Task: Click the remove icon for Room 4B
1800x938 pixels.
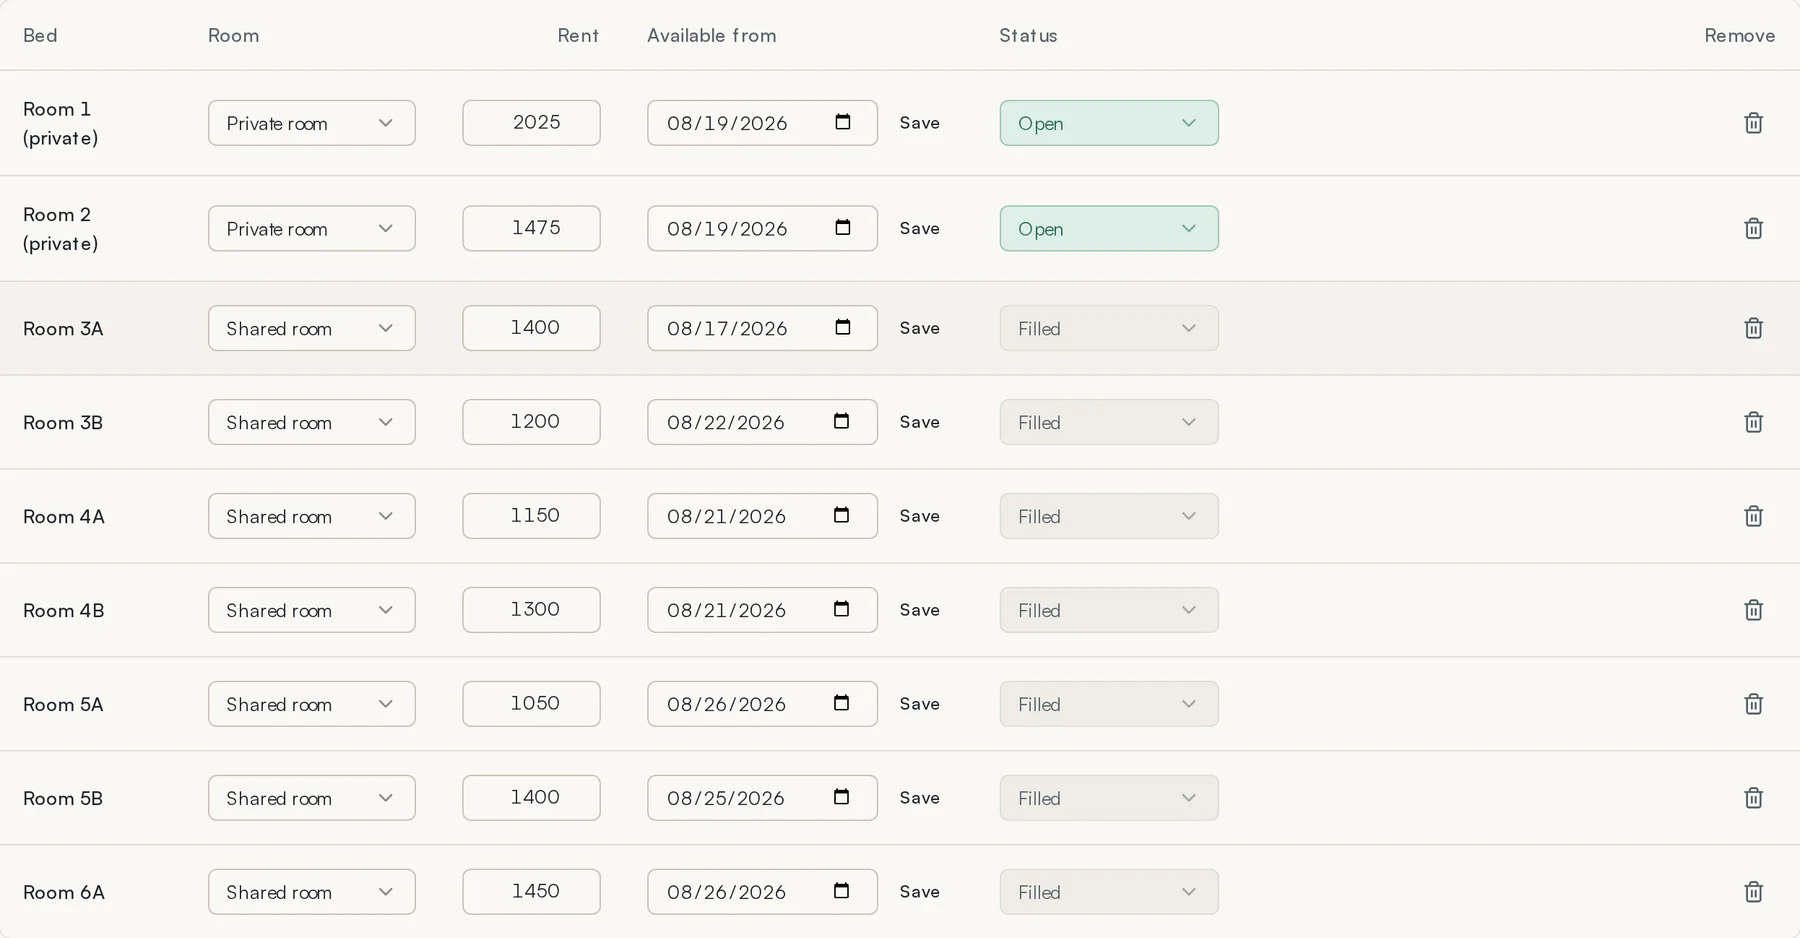Action: pos(1753,610)
